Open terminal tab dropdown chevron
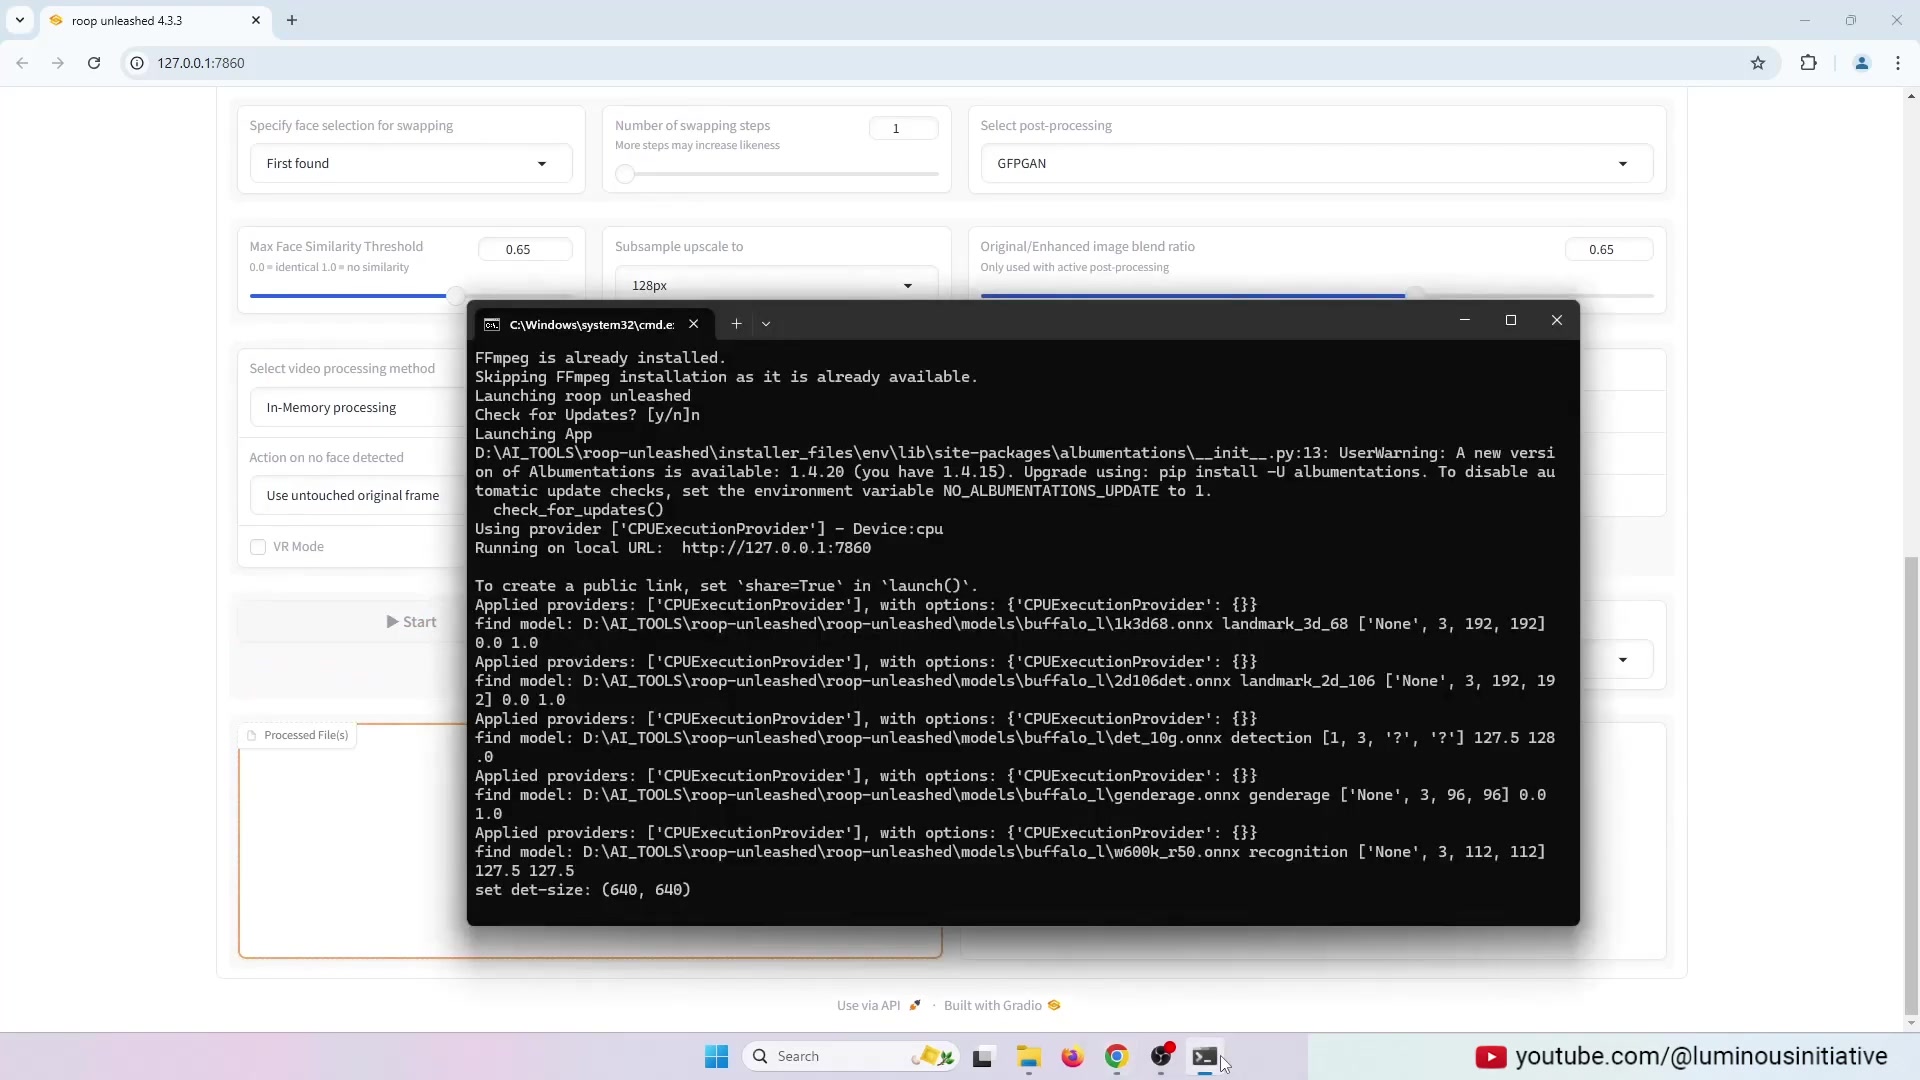Screen dimensions: 1920x1080 [766, 324]
